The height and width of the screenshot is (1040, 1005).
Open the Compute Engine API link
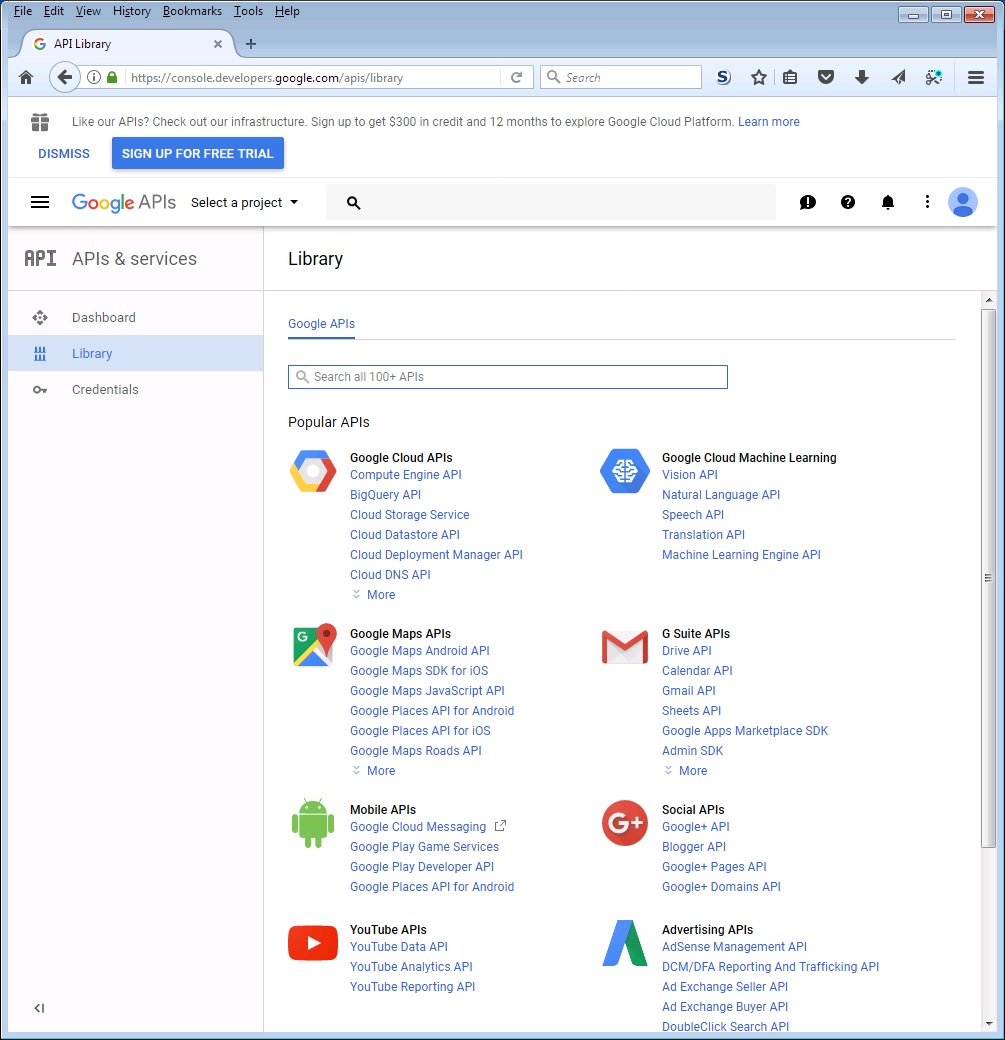405,475
